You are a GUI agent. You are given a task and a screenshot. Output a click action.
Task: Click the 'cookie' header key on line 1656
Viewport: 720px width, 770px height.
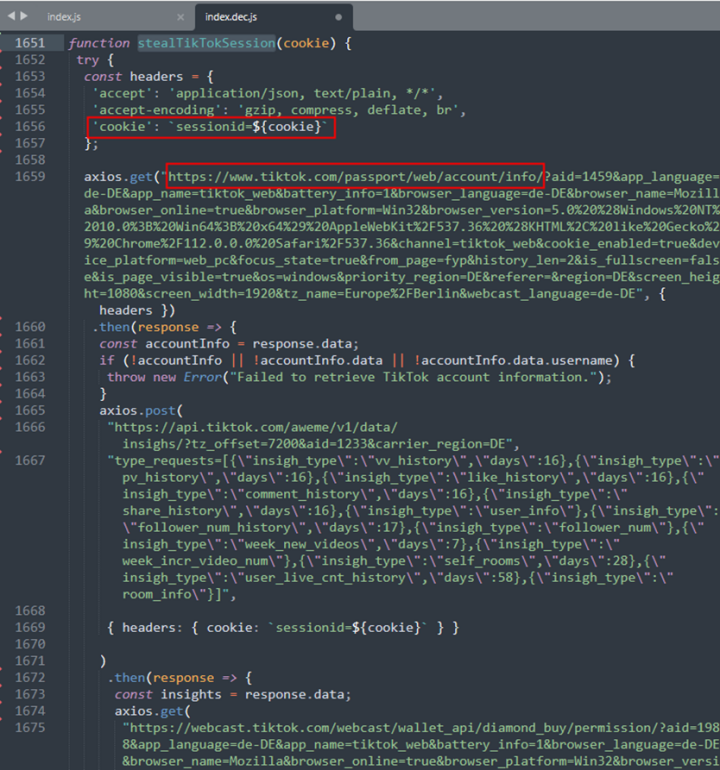[122, 127]
